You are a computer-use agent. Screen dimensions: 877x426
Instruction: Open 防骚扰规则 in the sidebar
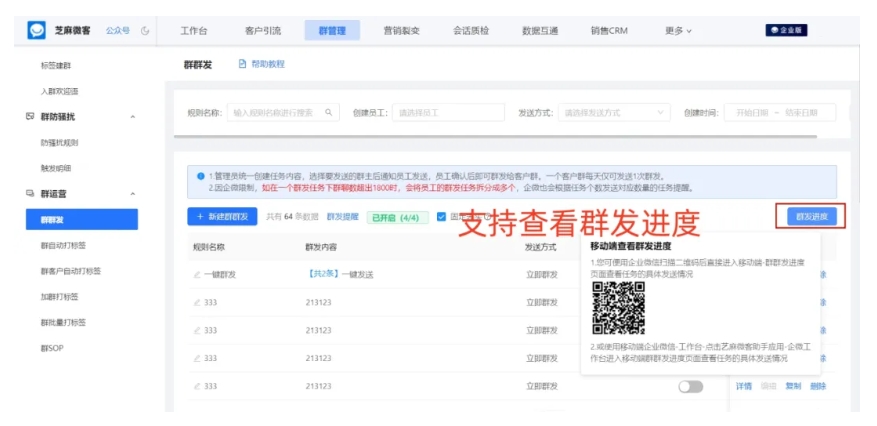point(59,143)
